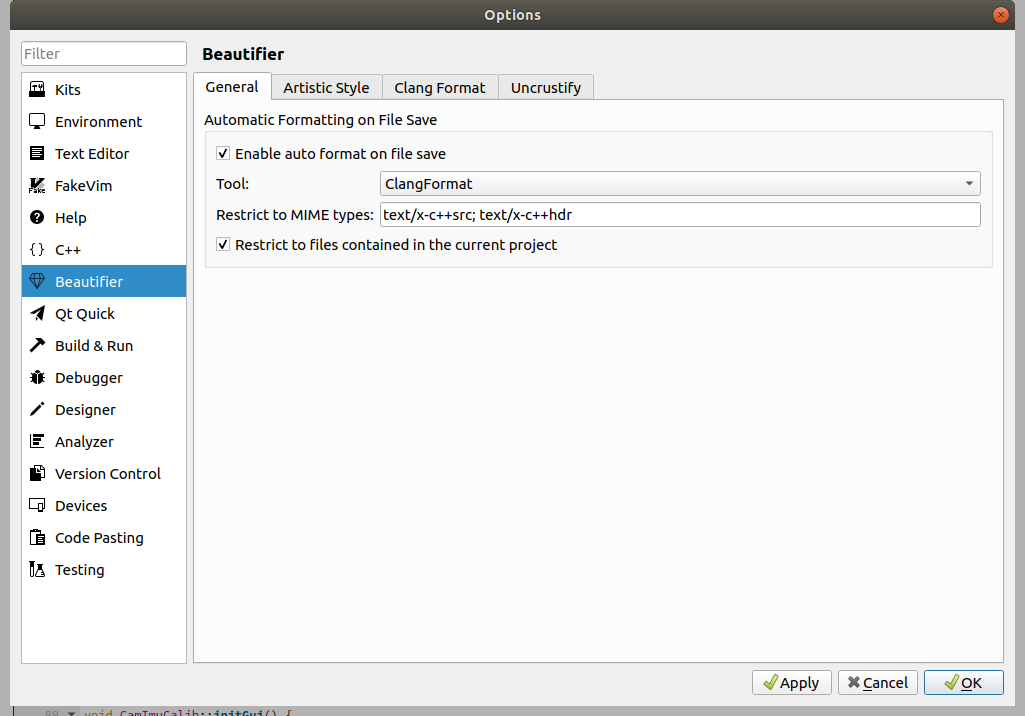1025x716 pixels.
Task: Open Environment settings via its icon
Action: (36, 121)
